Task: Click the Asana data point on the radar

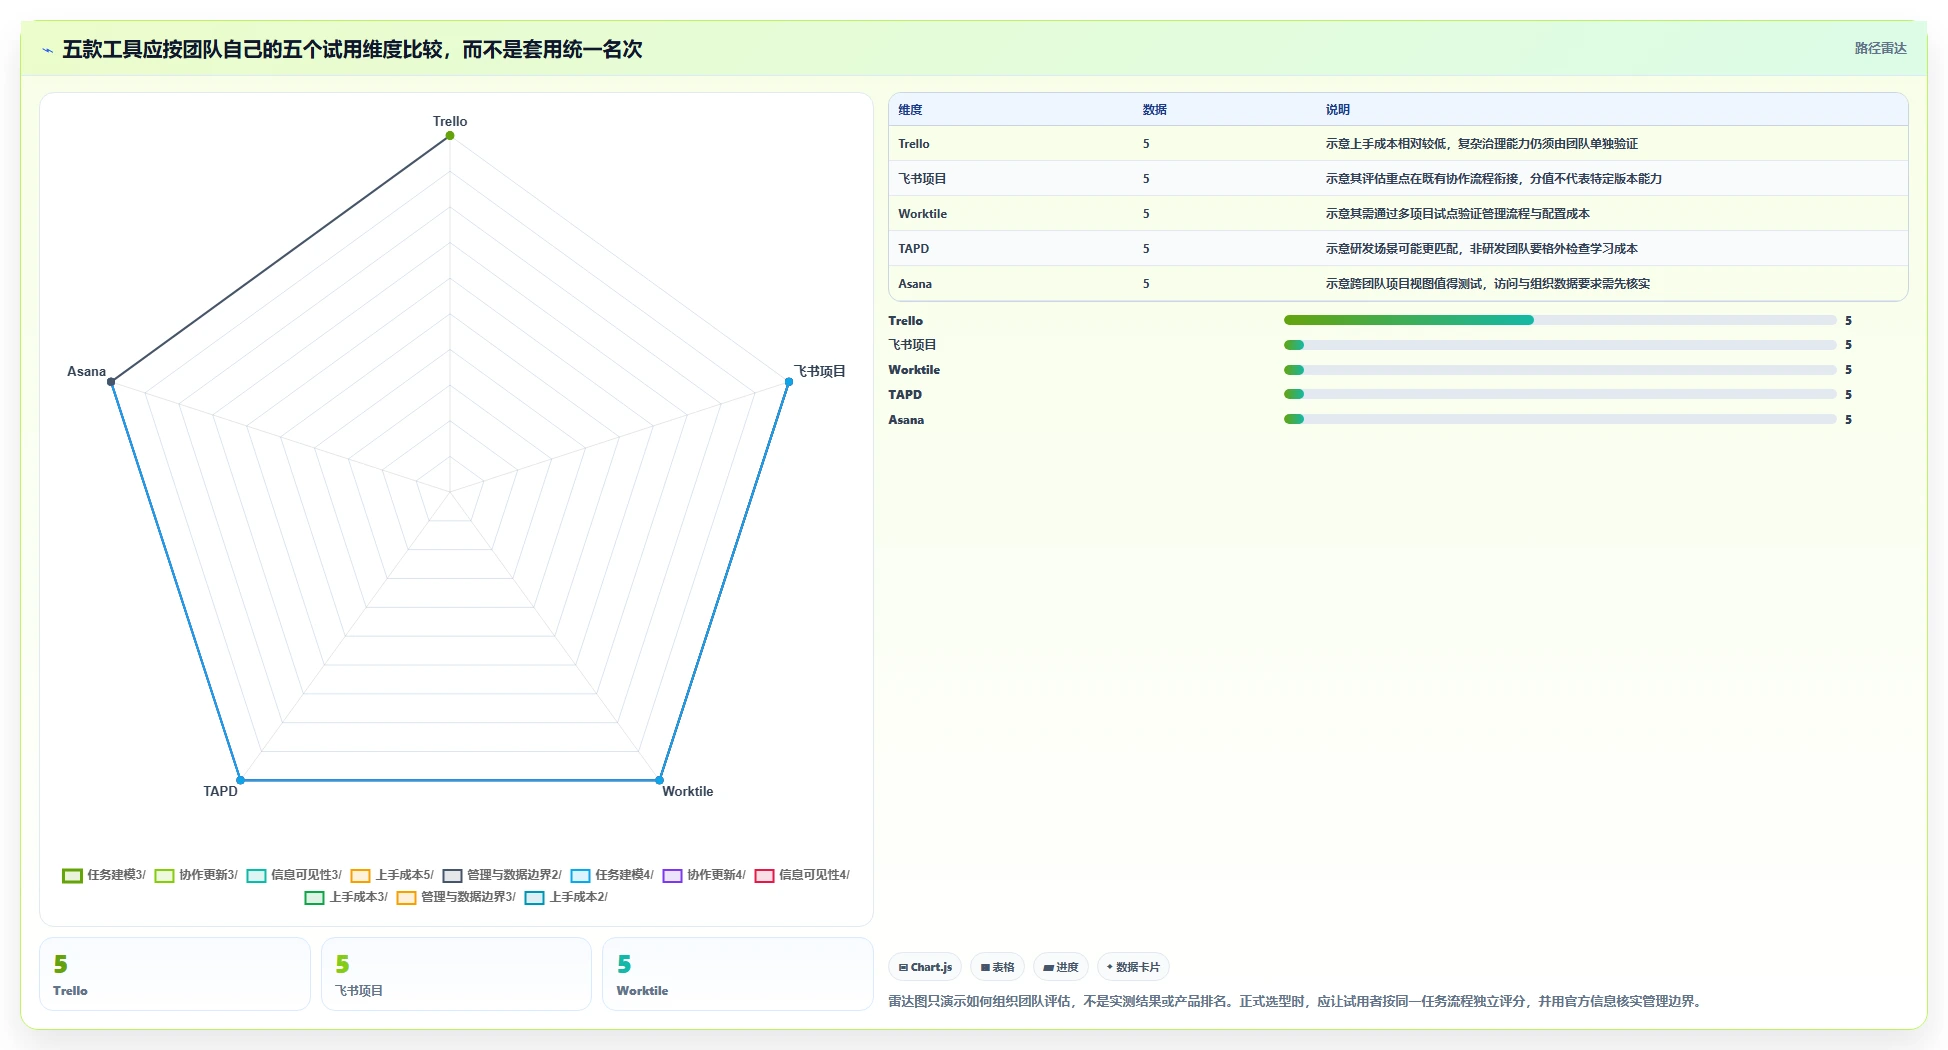Action: coord(111,382)
